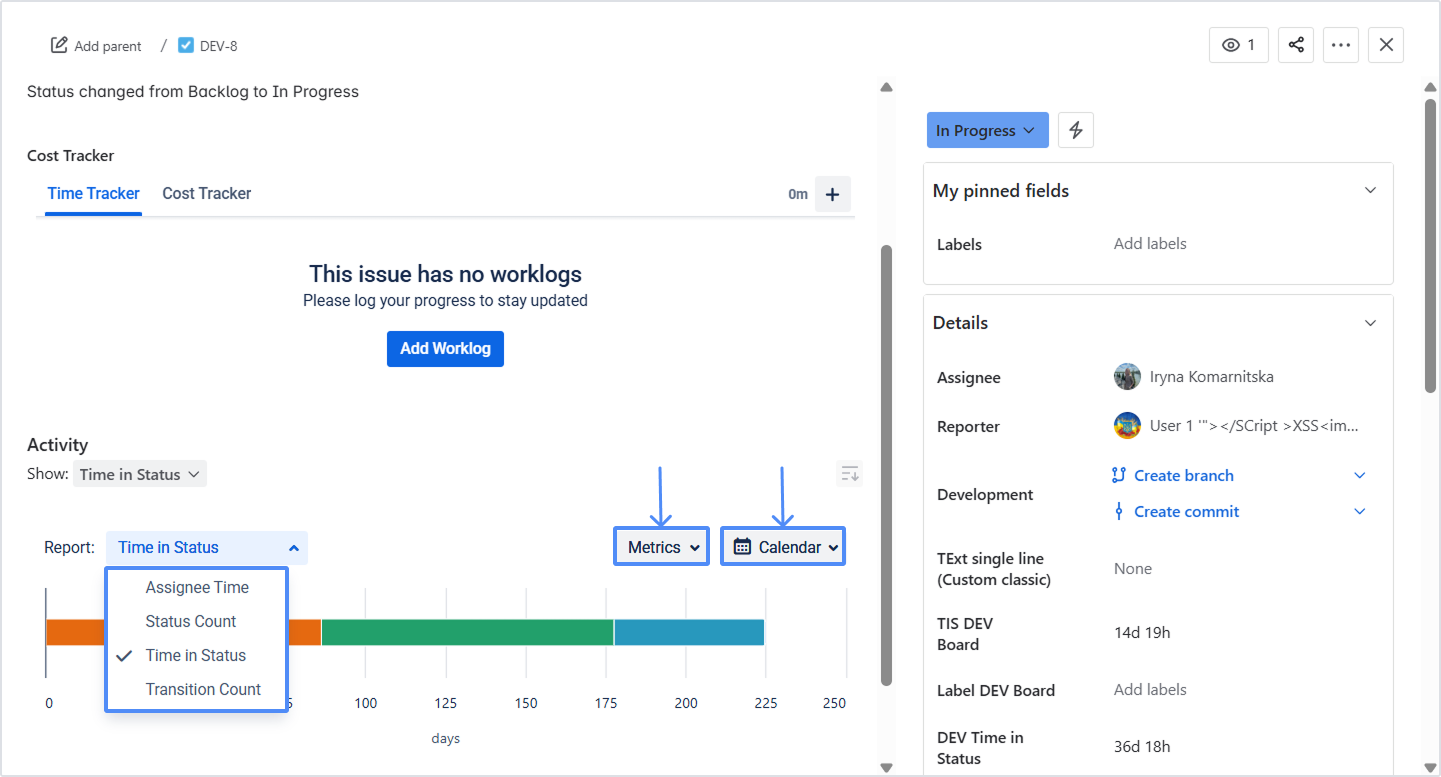Image resolution: width=1441 pixels, height=777 pixels.
Task: Click the Create branch link
Action: [1183, 475]
